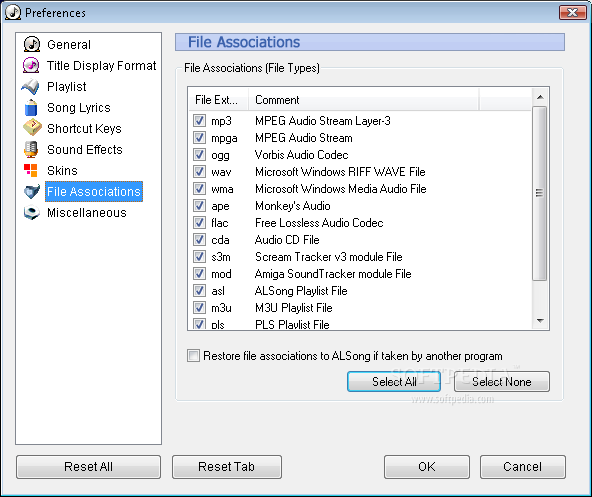Screen dimensions: 592x497
Task: Click the list scrollbar down arrow
Action: [x=540, y=321]
